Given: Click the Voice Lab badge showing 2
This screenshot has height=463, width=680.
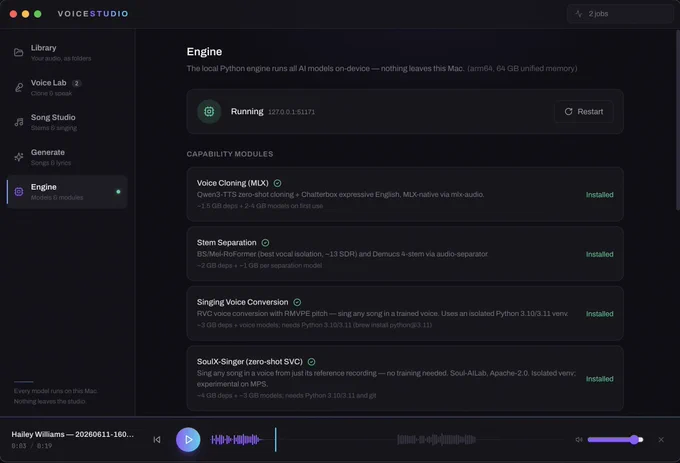Looking at the screenshot, I should pos(76,83).
